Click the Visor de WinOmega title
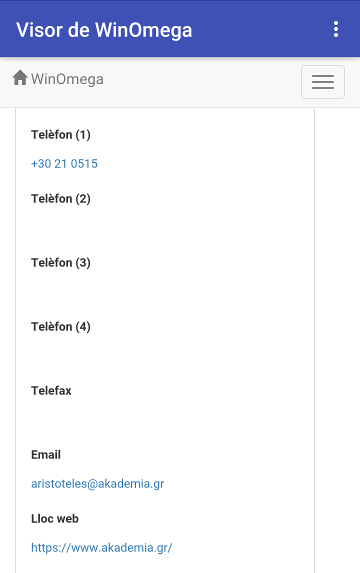 [x=104, y=30]
